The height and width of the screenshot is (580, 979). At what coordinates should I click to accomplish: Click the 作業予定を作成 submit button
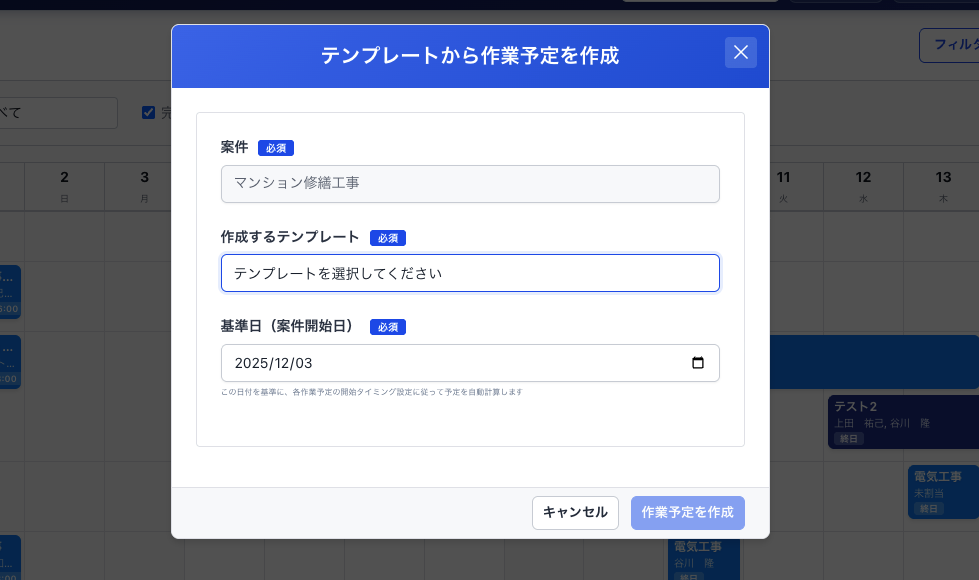tap(688, 512)
